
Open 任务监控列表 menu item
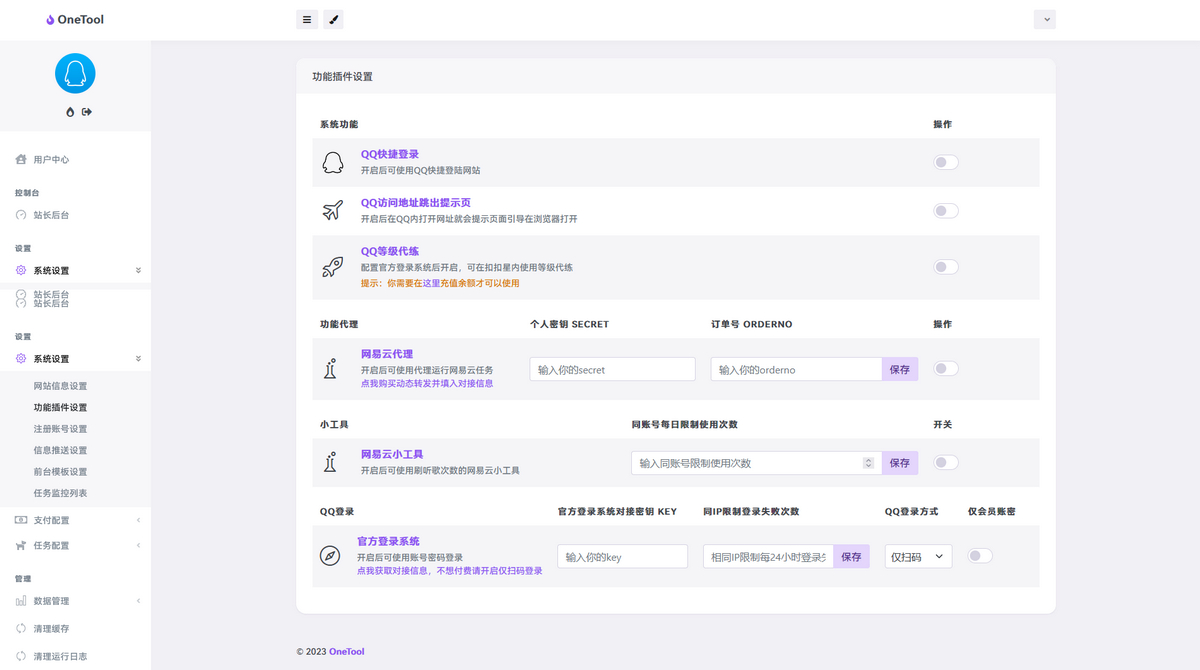60,493
